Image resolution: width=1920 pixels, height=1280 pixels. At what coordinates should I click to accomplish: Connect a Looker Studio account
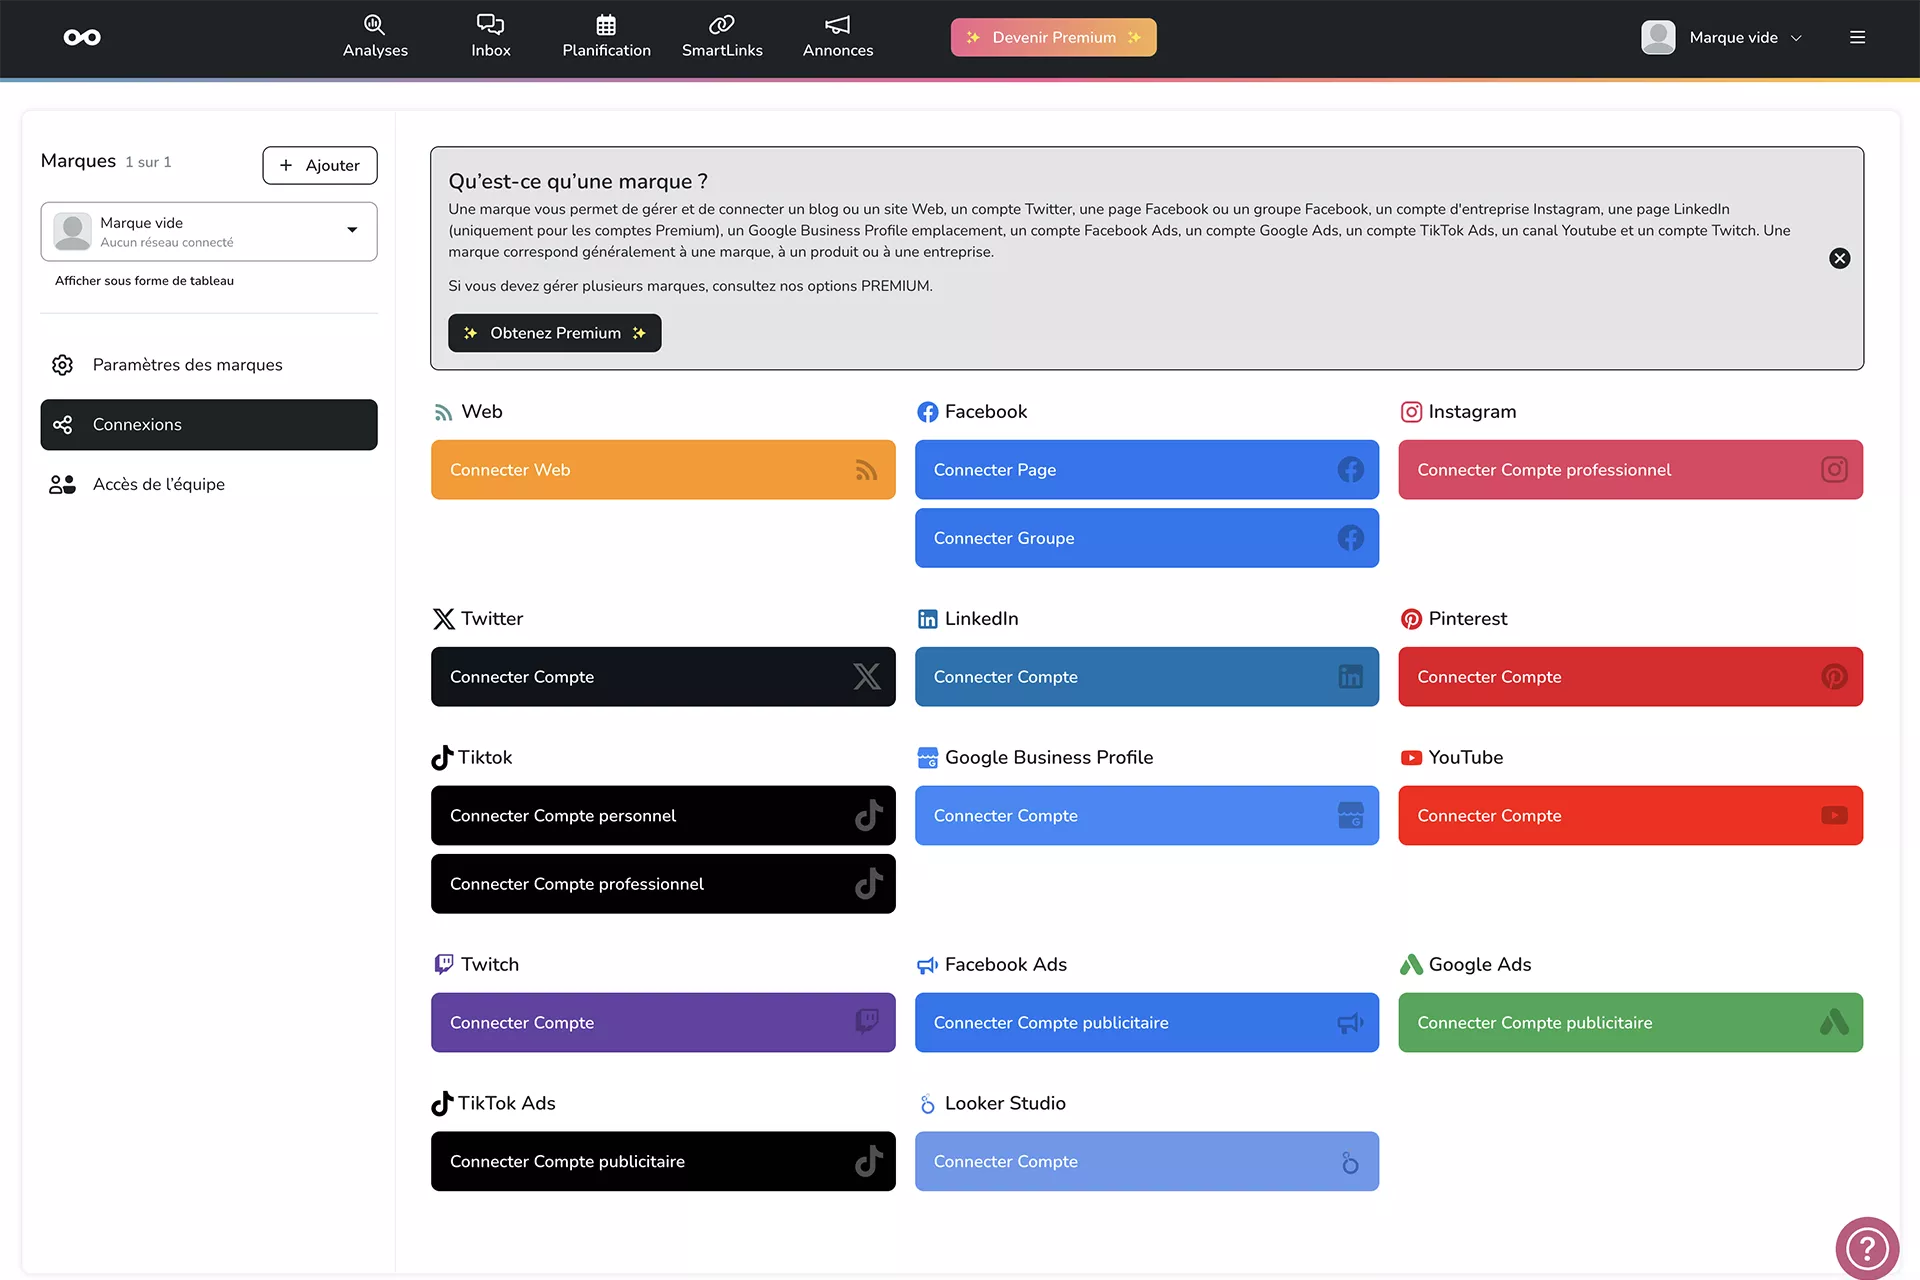1146,1161
